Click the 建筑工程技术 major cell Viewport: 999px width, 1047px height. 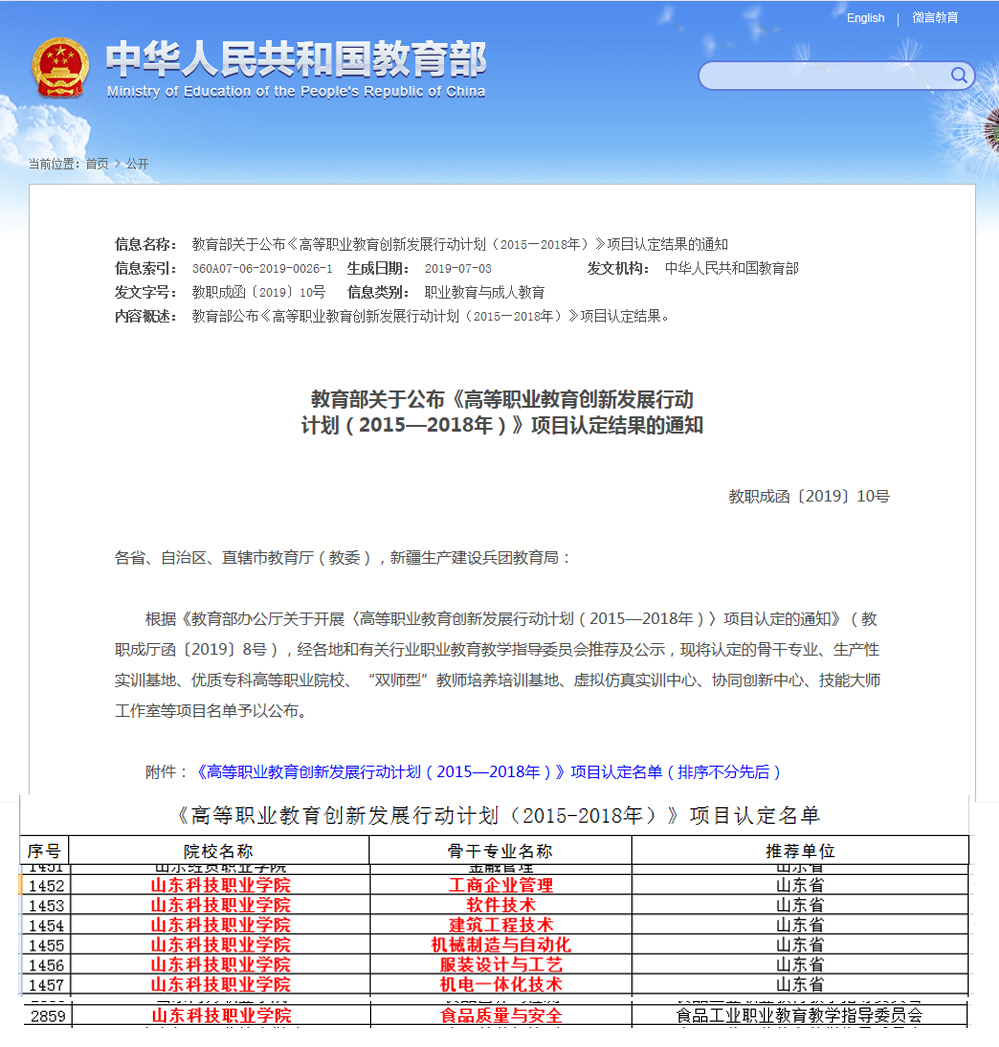point(501,925)
